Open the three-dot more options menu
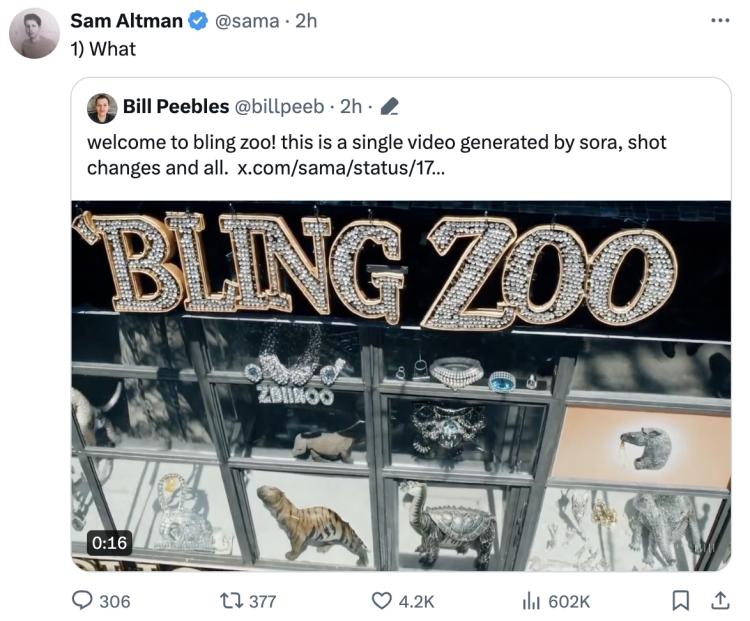 720,21
